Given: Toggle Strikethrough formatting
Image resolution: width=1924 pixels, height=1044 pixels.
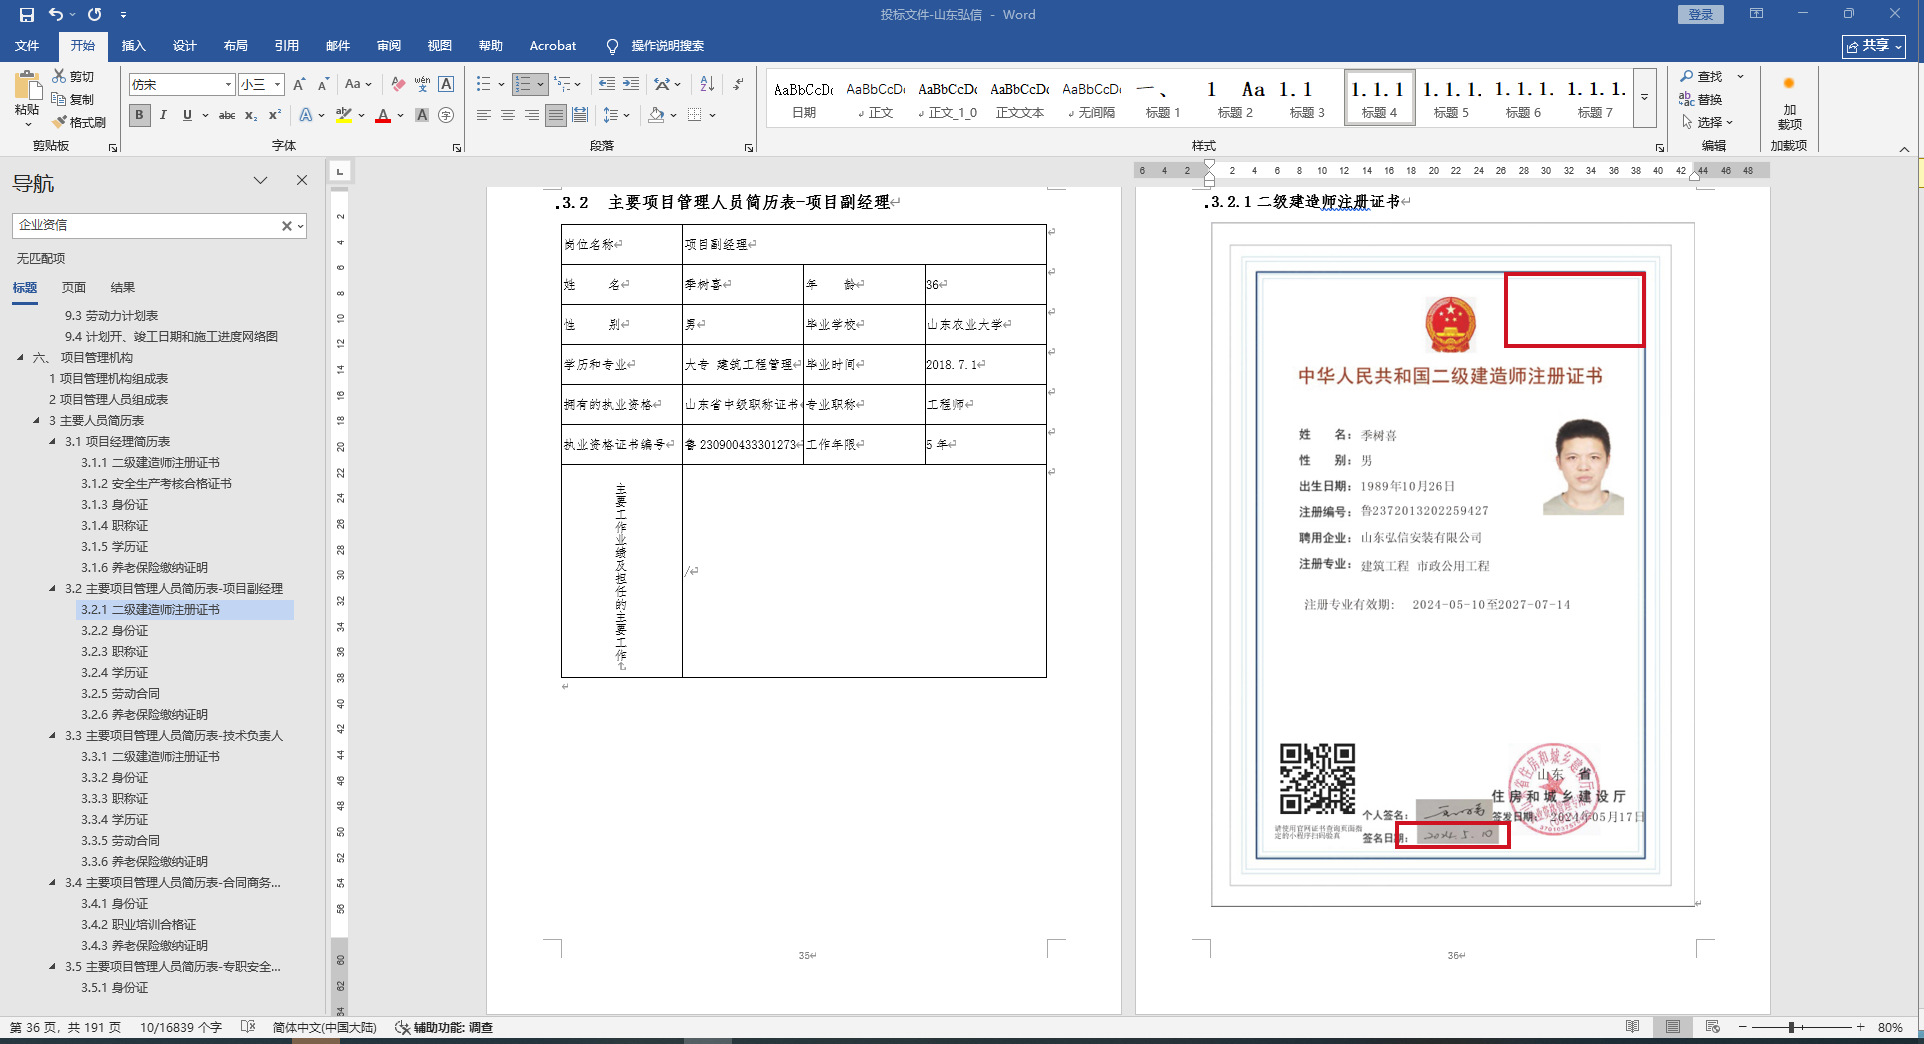Looking at the screenshot, I should [227, 115].
